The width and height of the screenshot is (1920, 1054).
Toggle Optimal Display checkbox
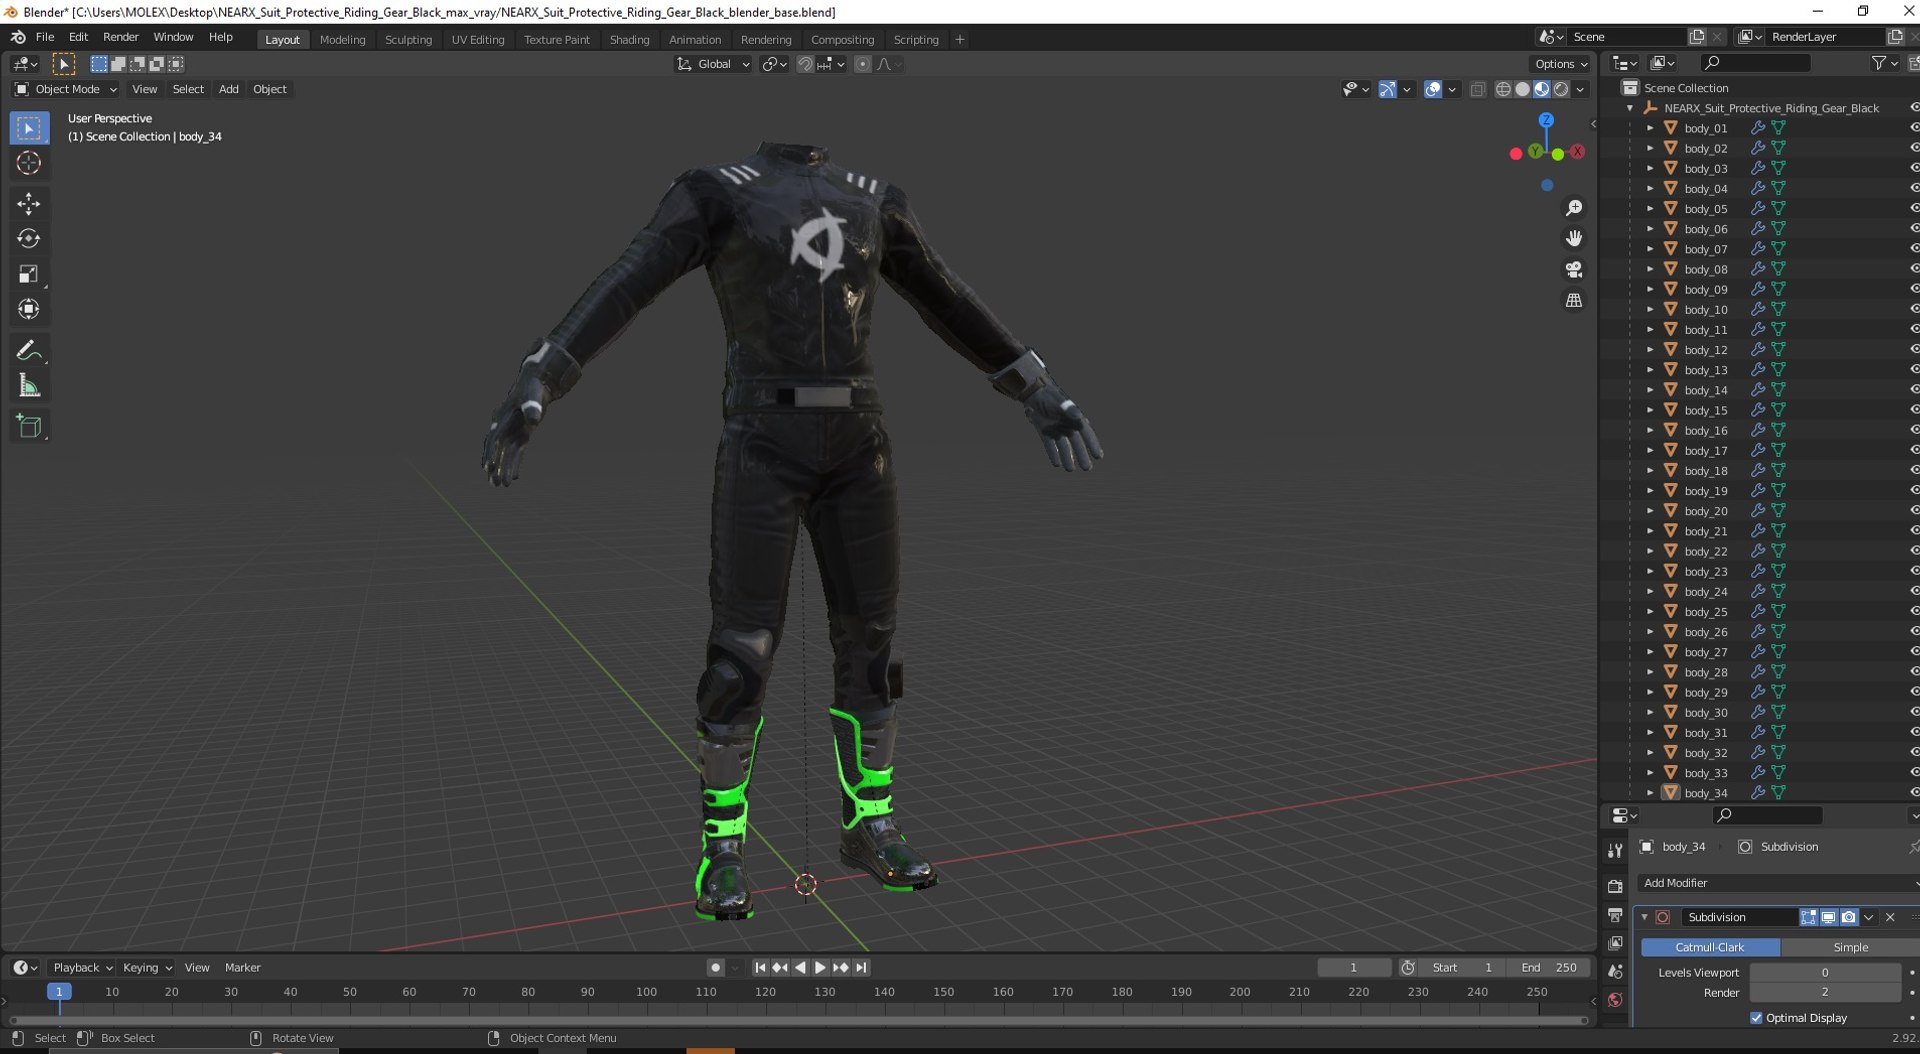pyautogui.click(x=1756, y=1018)
